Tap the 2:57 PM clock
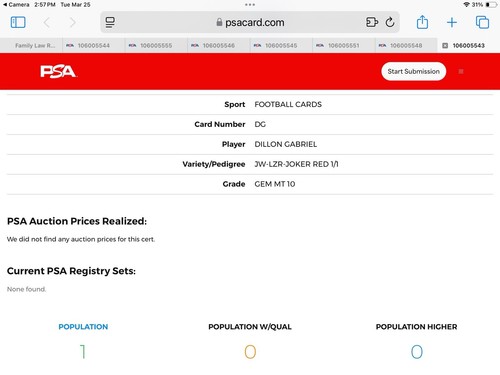Viewport: 500px width, 375px height. 45,5
